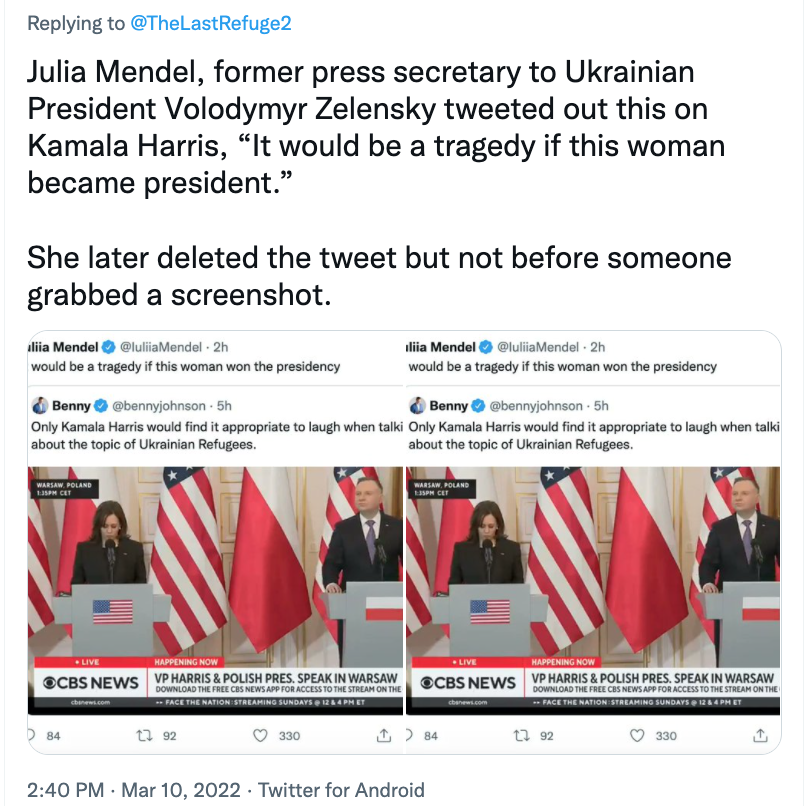Screen dimensions: 806x806
Task: Click Benny's avatar in the right screenshot
Action: 418,406
